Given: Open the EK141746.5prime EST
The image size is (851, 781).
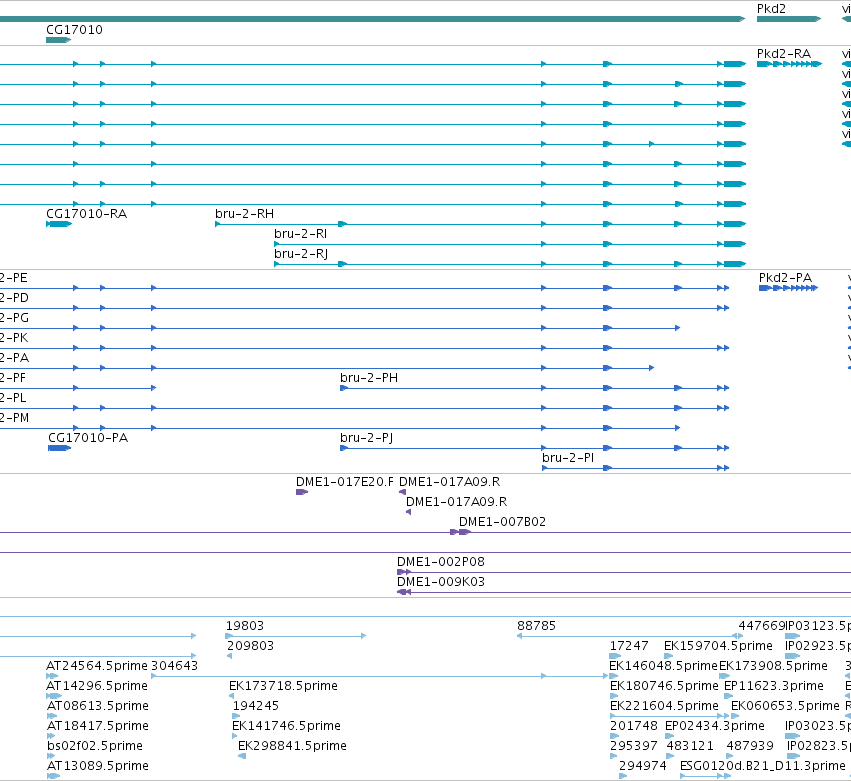Looking at the screenshot, I should (234, 736).
